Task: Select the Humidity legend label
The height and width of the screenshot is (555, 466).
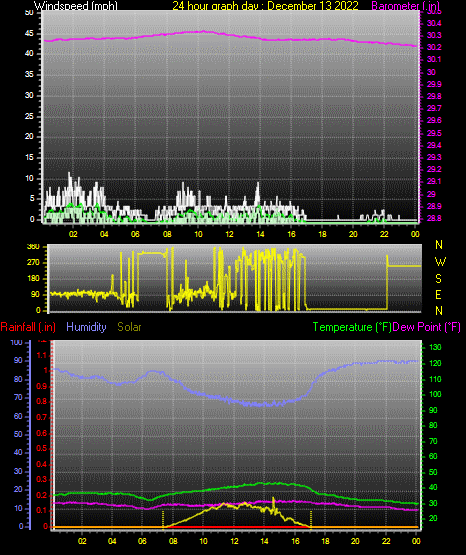Action: pos(86,327)
